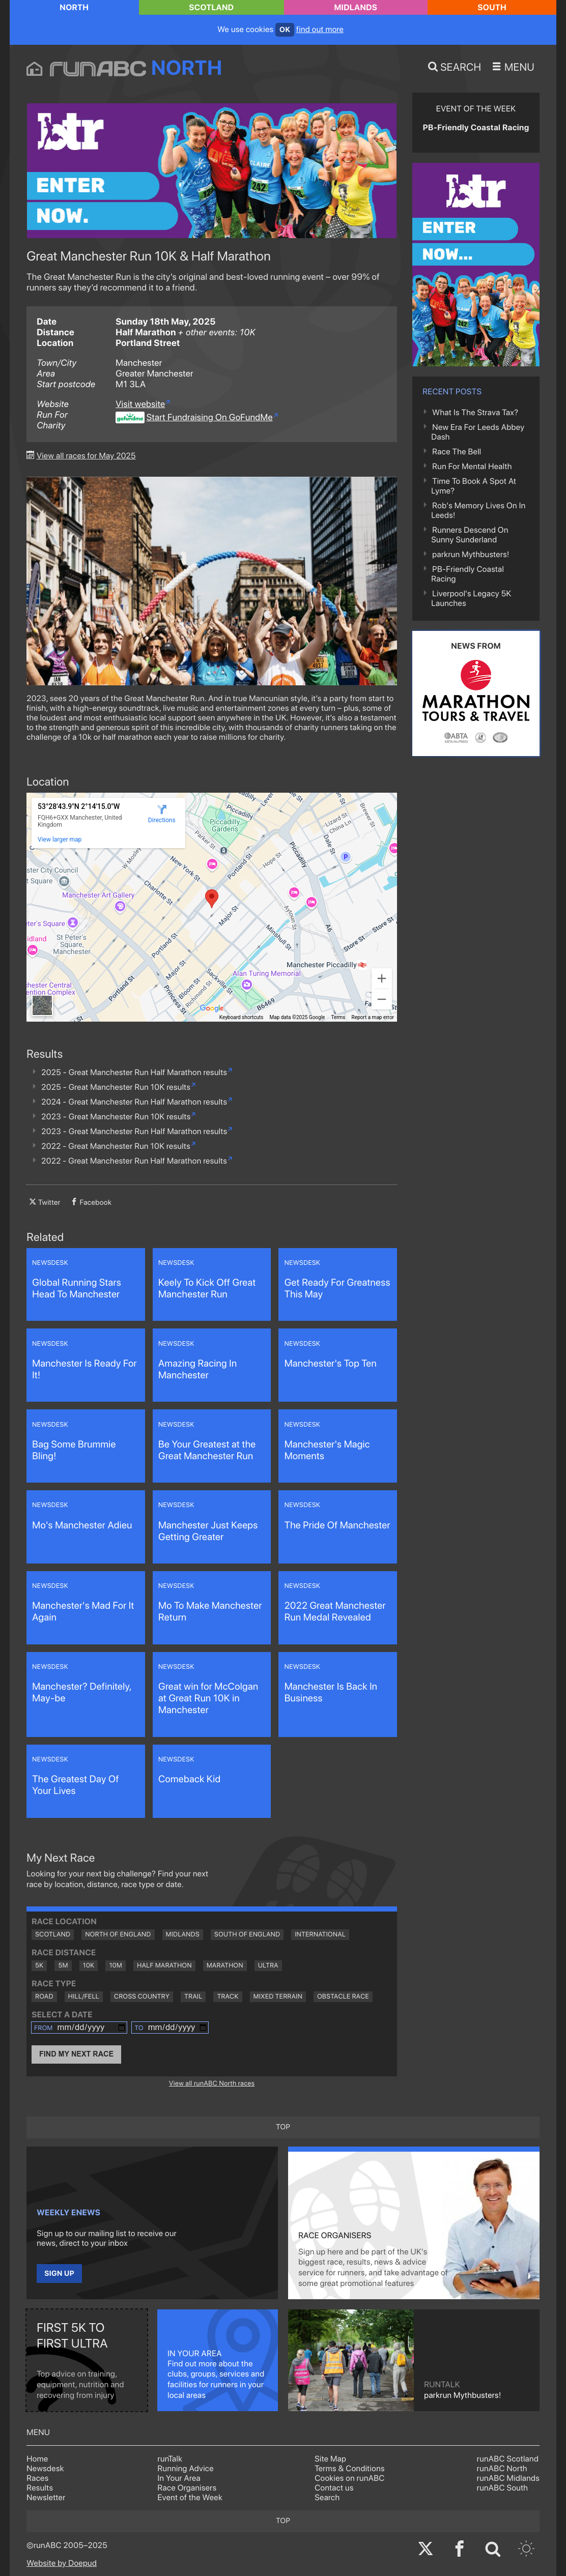
Task: Open Race The Bell recent post
Action: point(456,452)
